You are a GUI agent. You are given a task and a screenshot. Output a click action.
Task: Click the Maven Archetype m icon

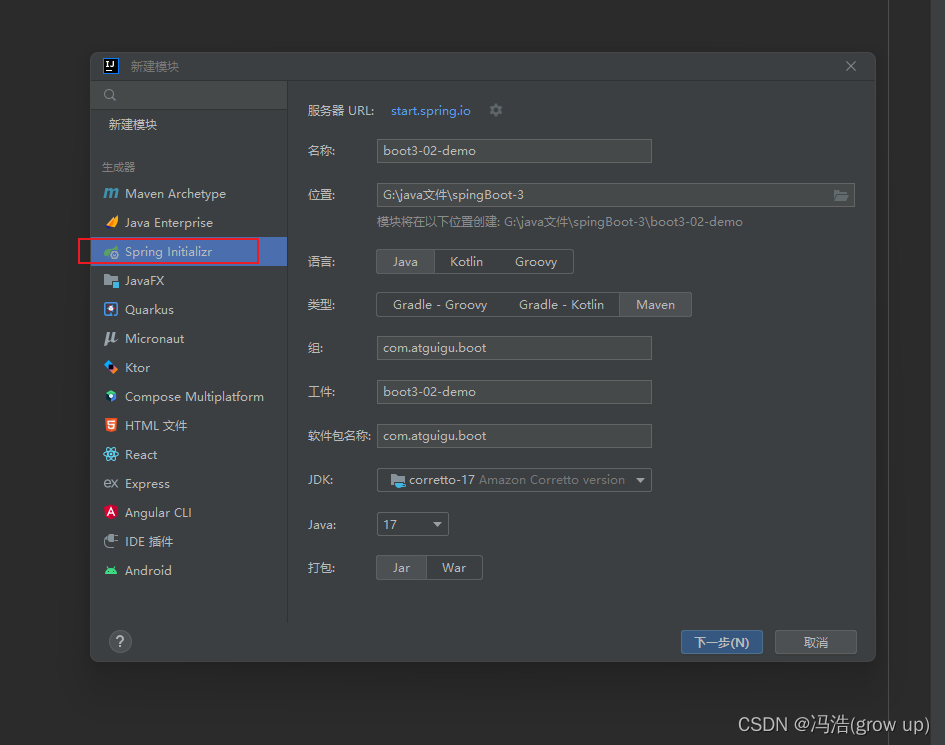pyautogui.click(x=111, y=193)
